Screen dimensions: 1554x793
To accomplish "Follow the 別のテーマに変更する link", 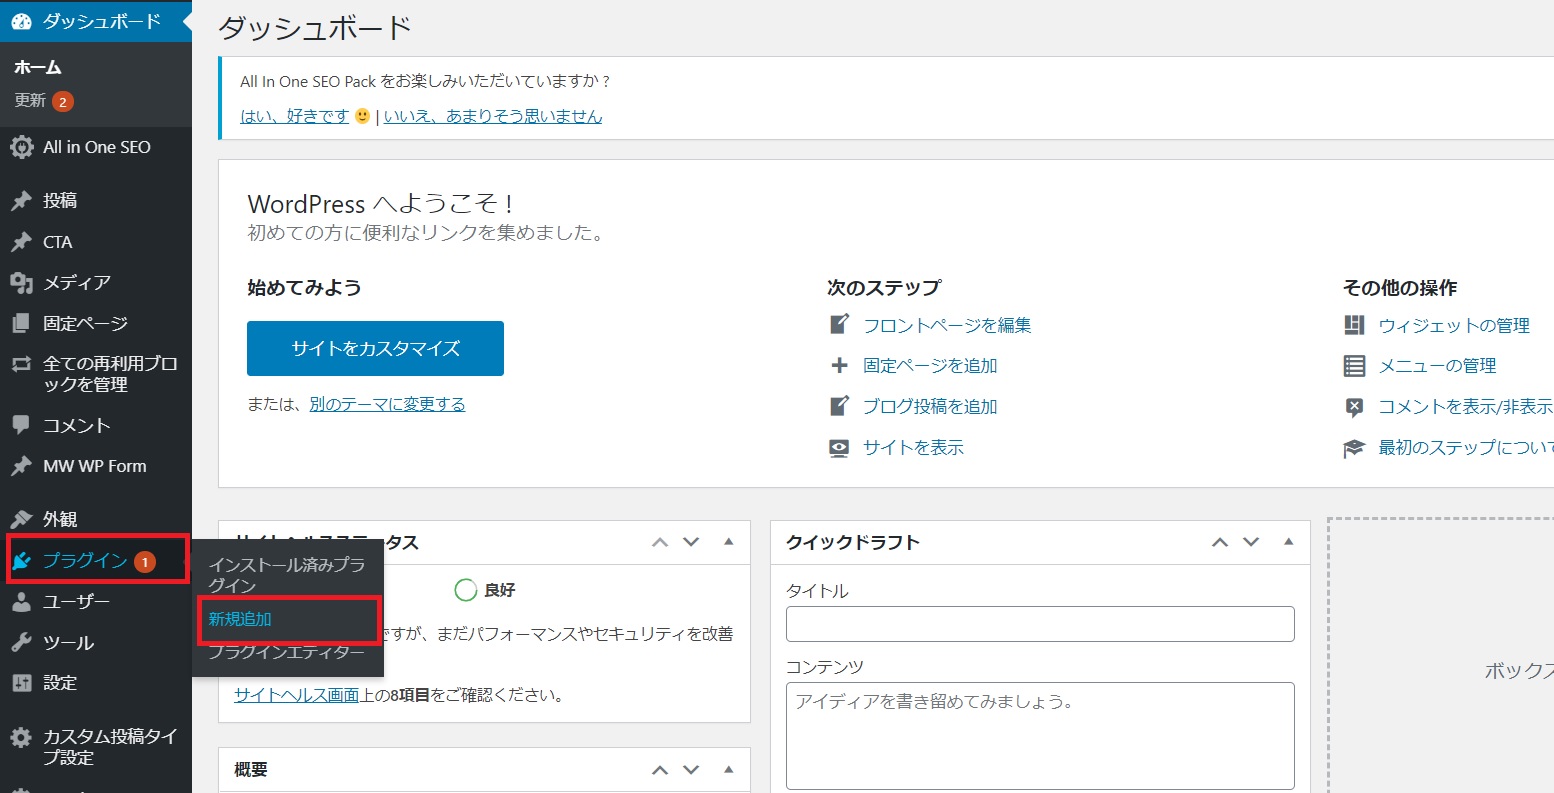I will 387,404.
